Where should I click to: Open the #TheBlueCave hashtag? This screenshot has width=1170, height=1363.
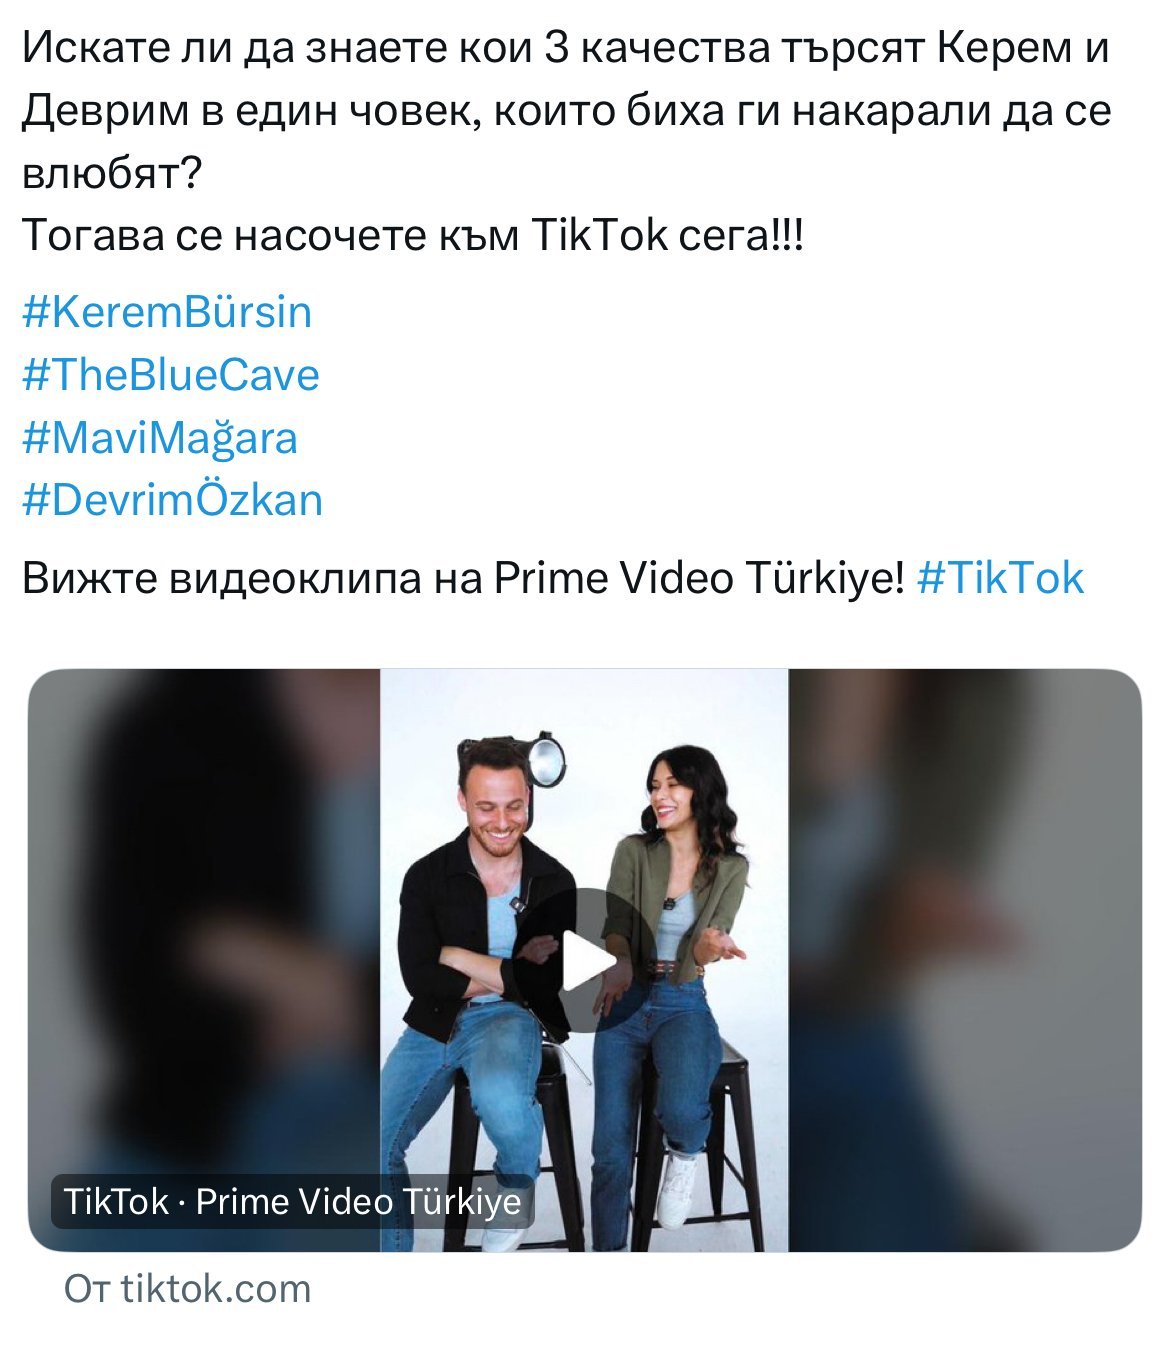(171, 375)
